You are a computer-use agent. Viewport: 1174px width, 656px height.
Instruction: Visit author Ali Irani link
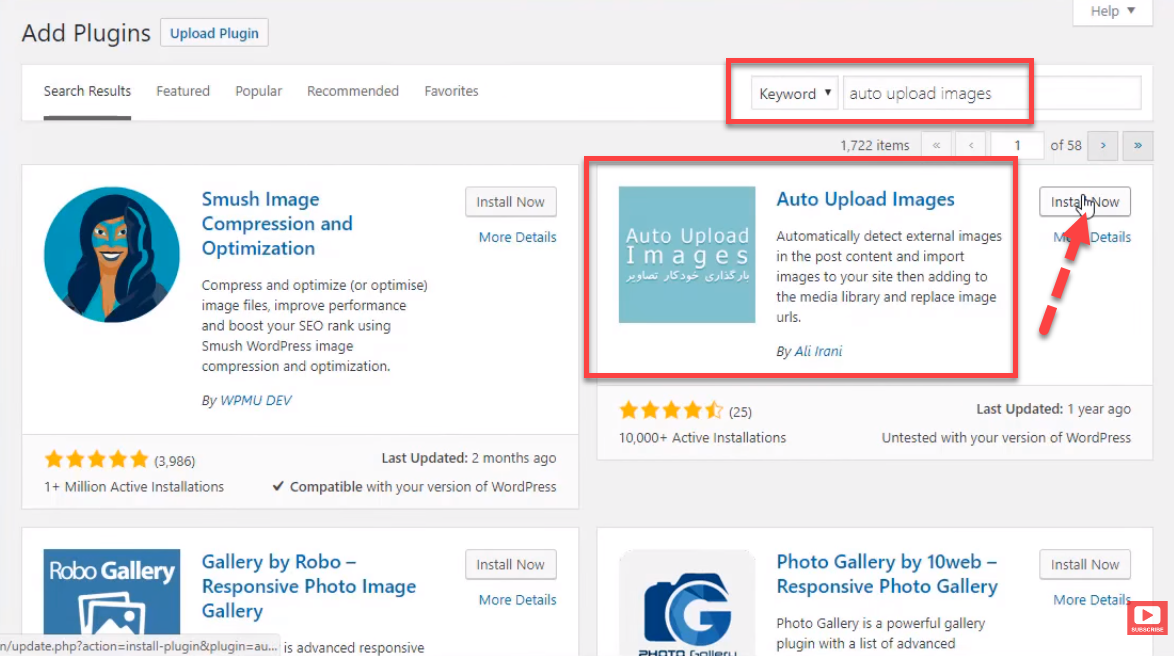click(x=818, y=351)
